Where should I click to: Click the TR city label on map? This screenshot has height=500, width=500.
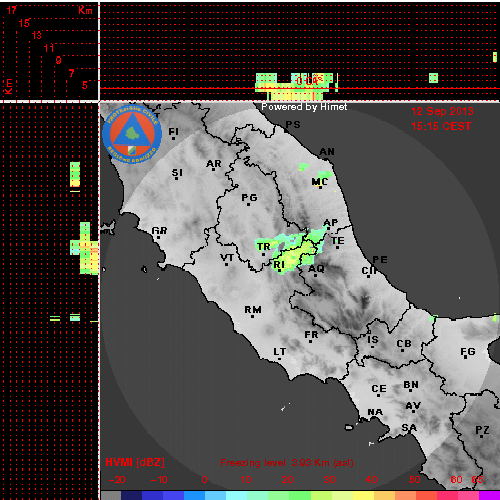point(264,247)
